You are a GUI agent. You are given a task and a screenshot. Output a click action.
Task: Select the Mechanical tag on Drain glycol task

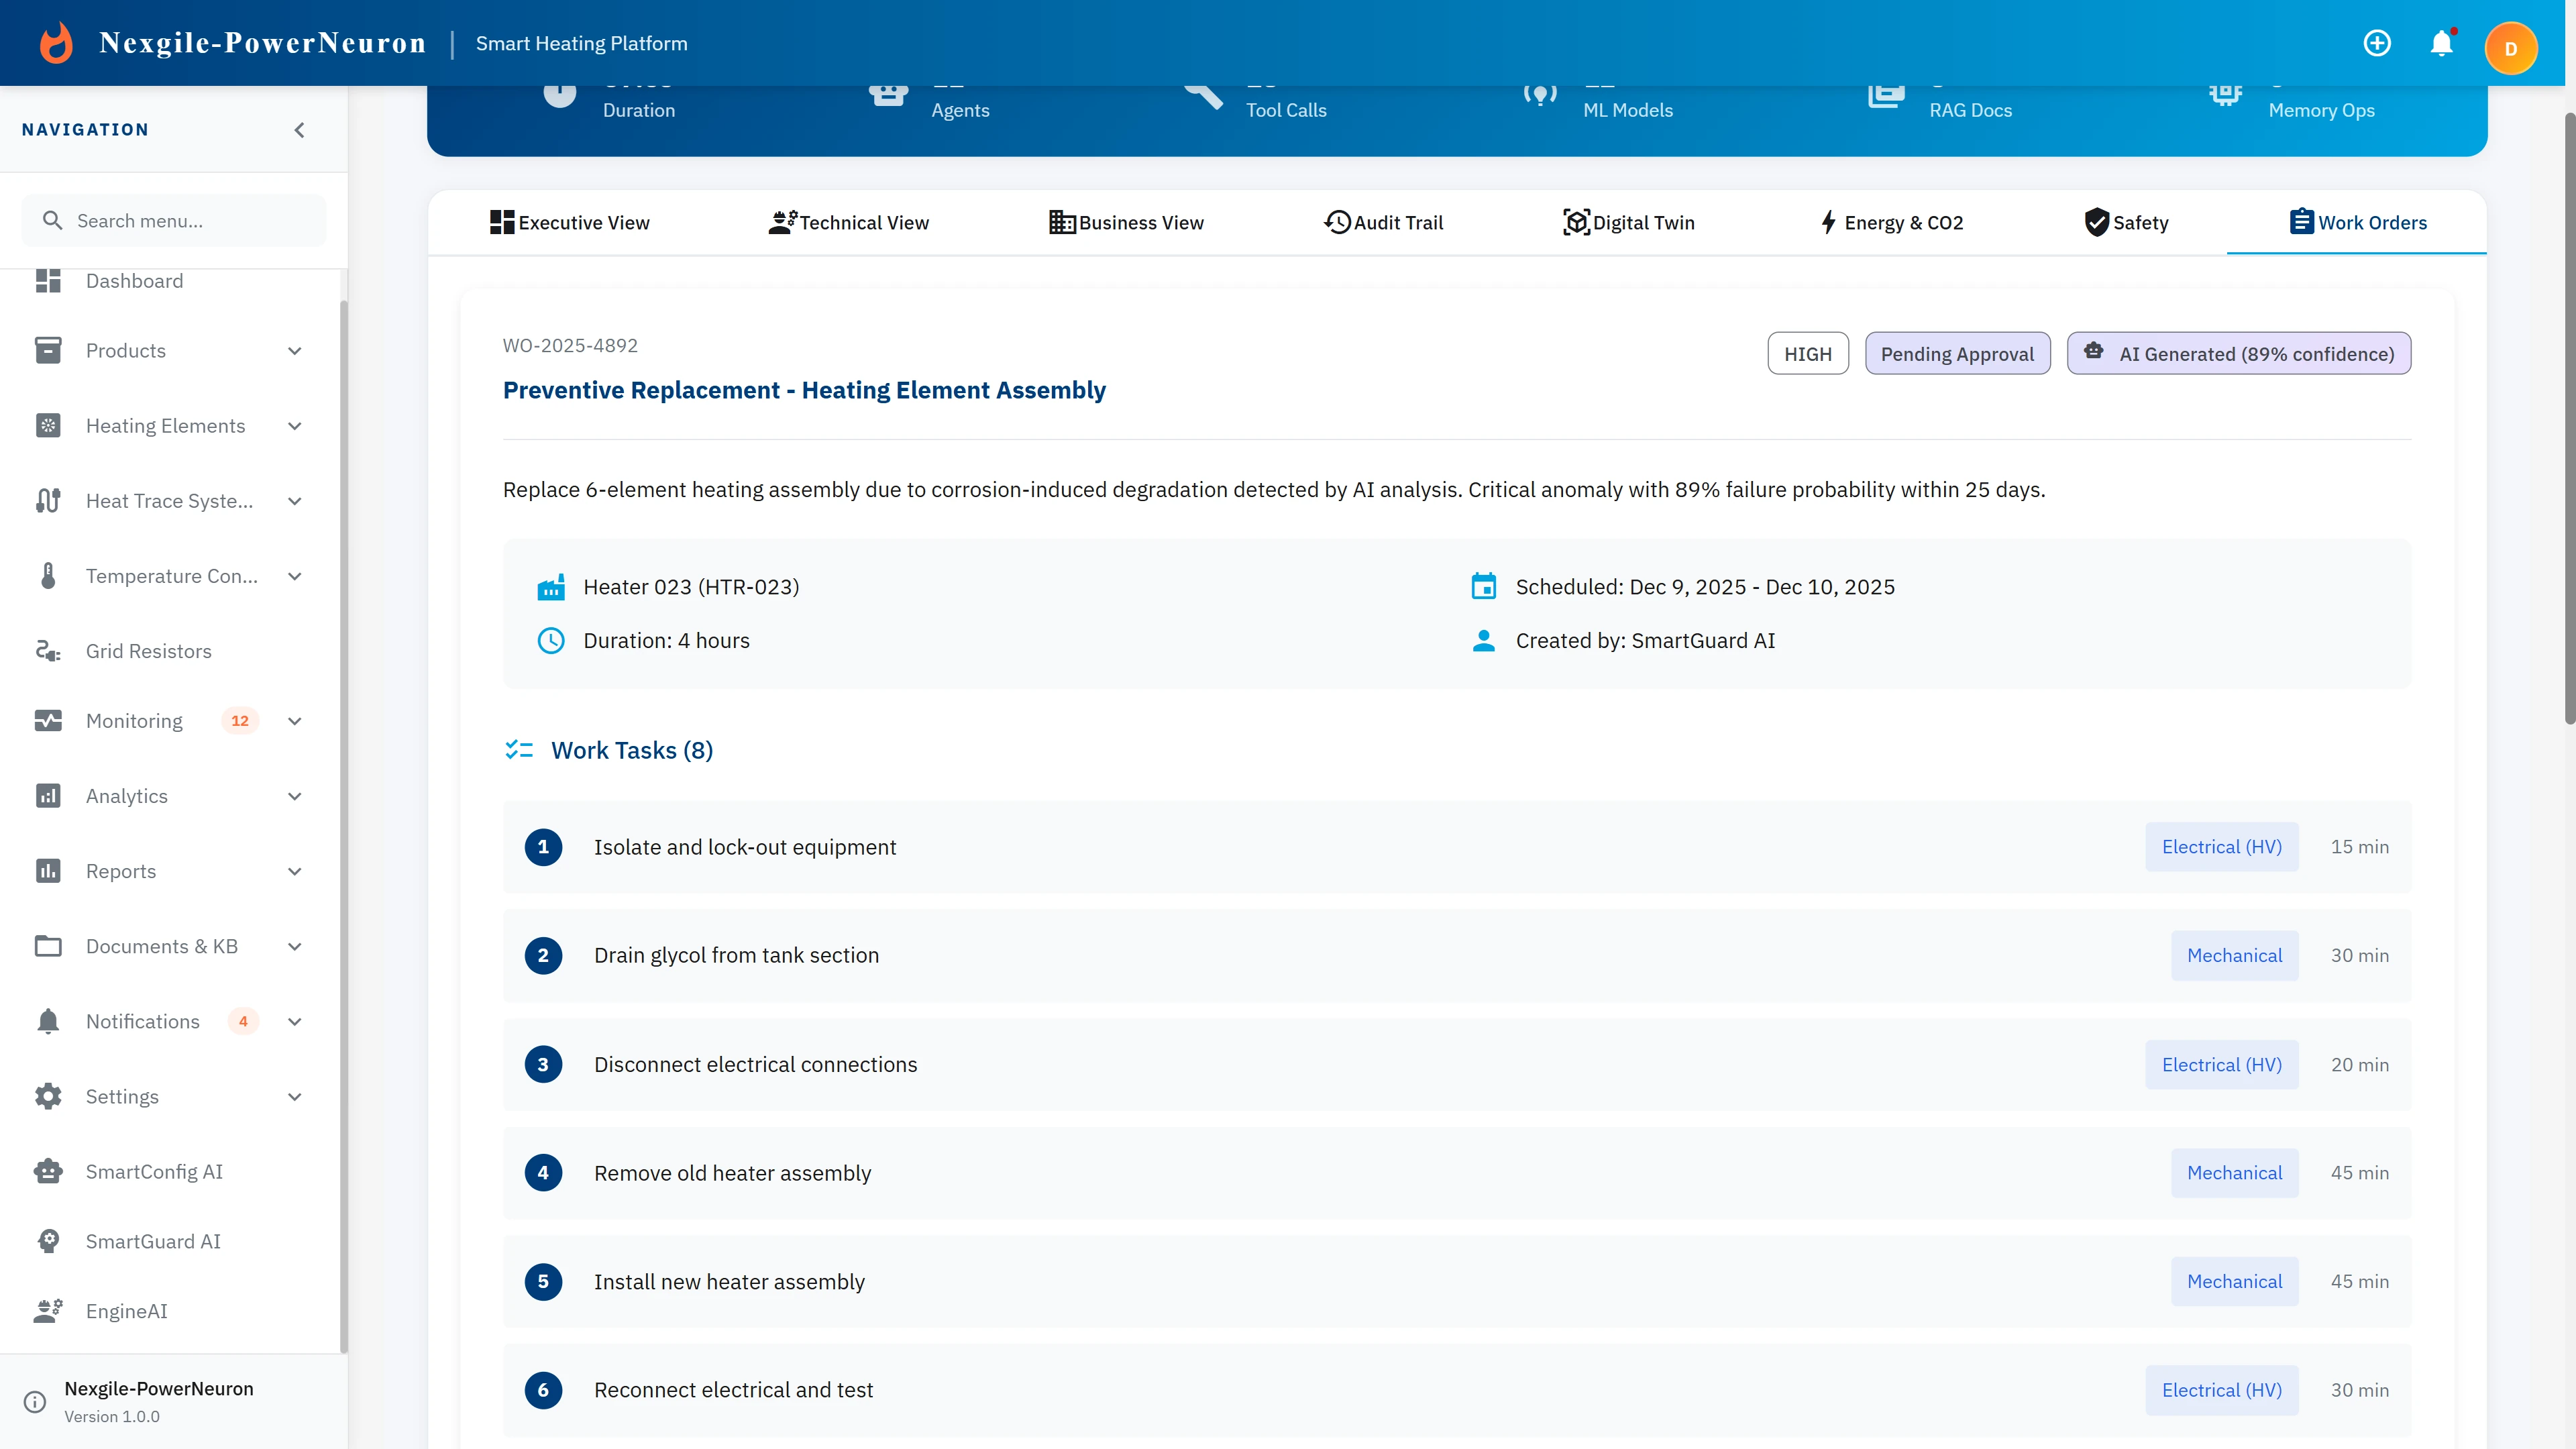click(2235, 955)
